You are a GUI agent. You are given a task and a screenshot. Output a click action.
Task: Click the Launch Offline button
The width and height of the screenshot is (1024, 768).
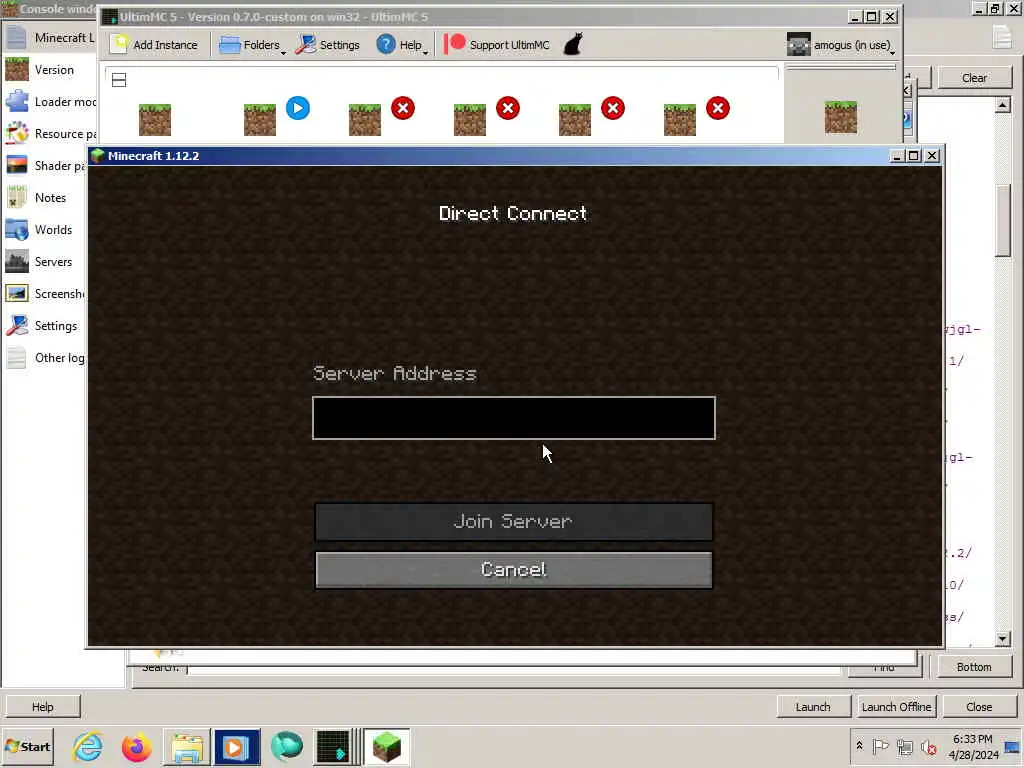897,707
